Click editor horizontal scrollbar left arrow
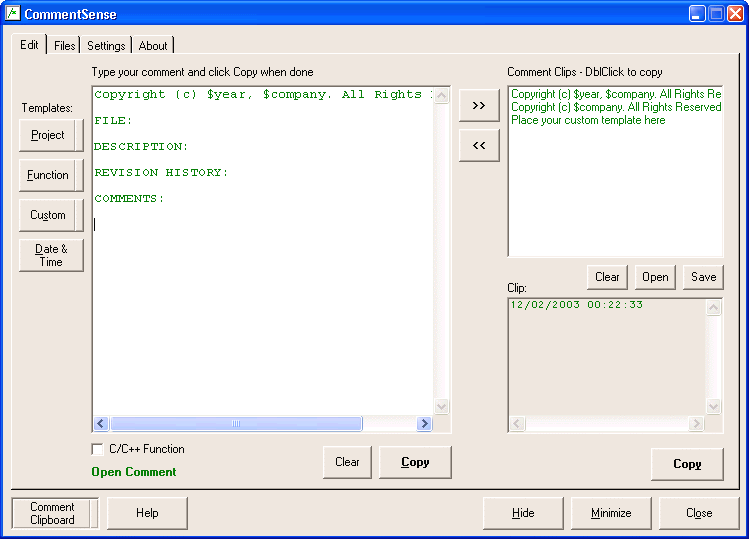This screenshot has height=539, width=749. 101,423
